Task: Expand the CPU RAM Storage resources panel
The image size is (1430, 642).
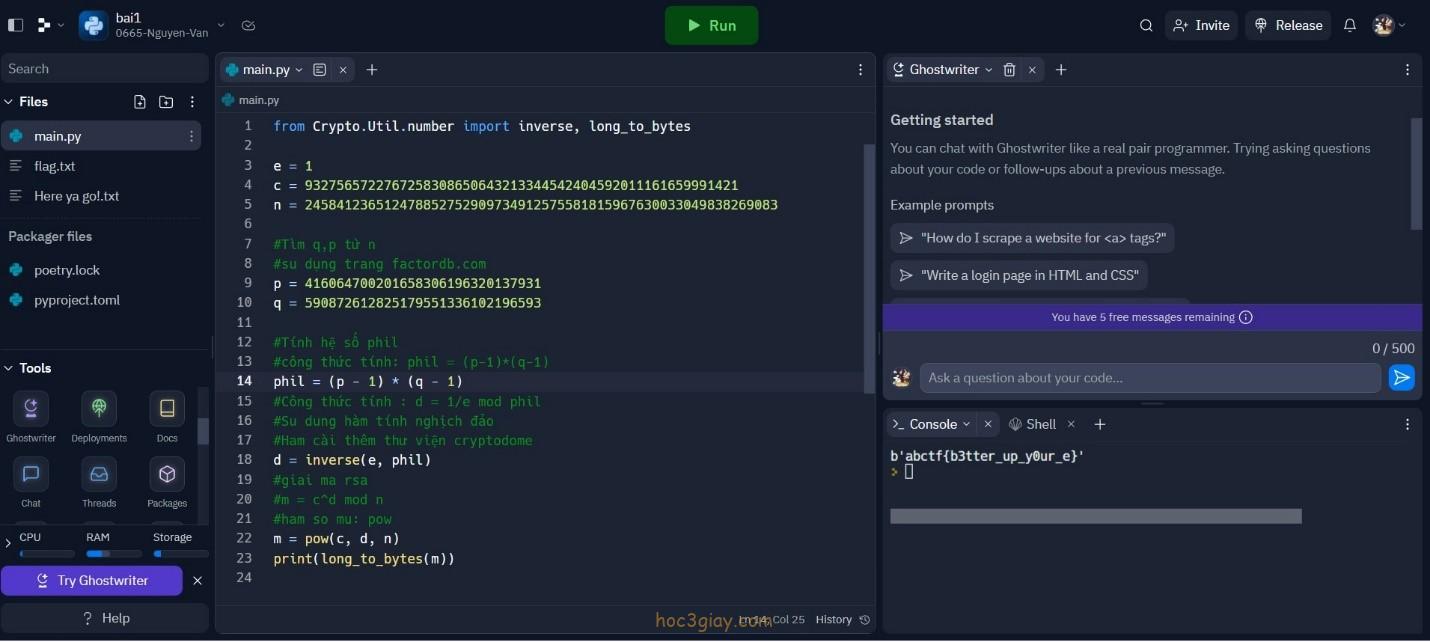Action: click(8, 543)
